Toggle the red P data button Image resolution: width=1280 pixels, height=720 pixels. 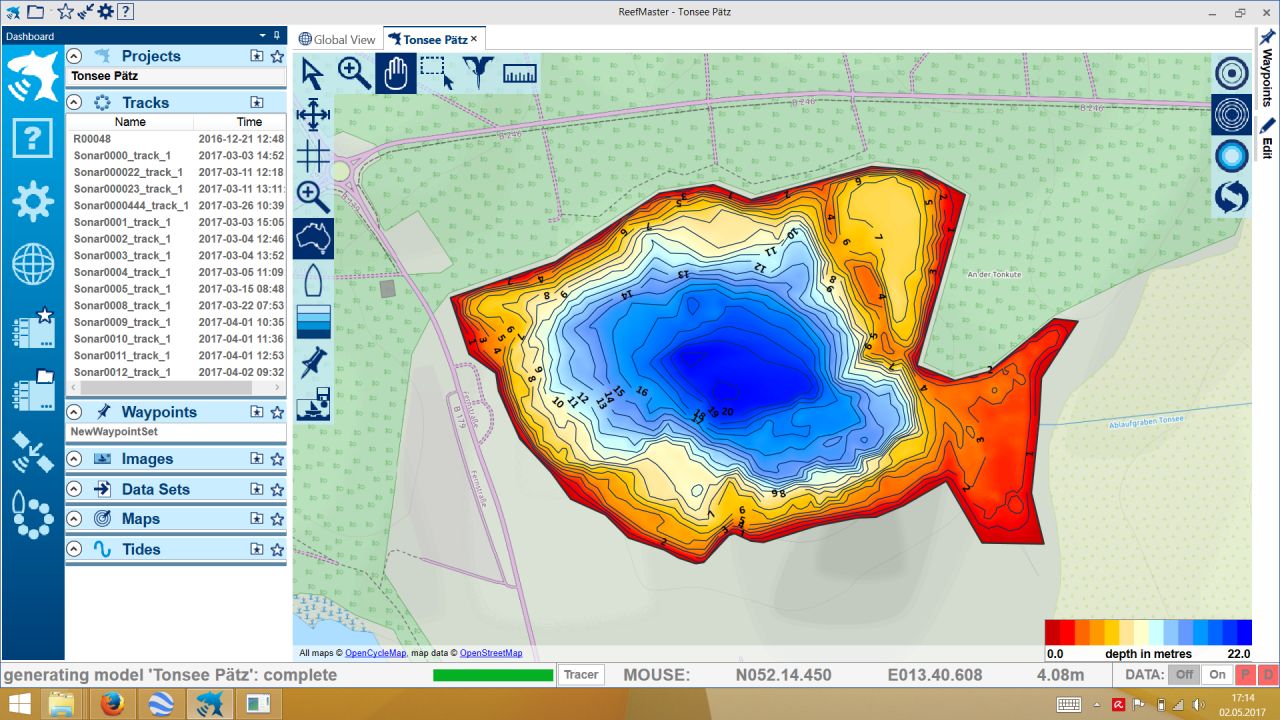tap(1245, 675)
